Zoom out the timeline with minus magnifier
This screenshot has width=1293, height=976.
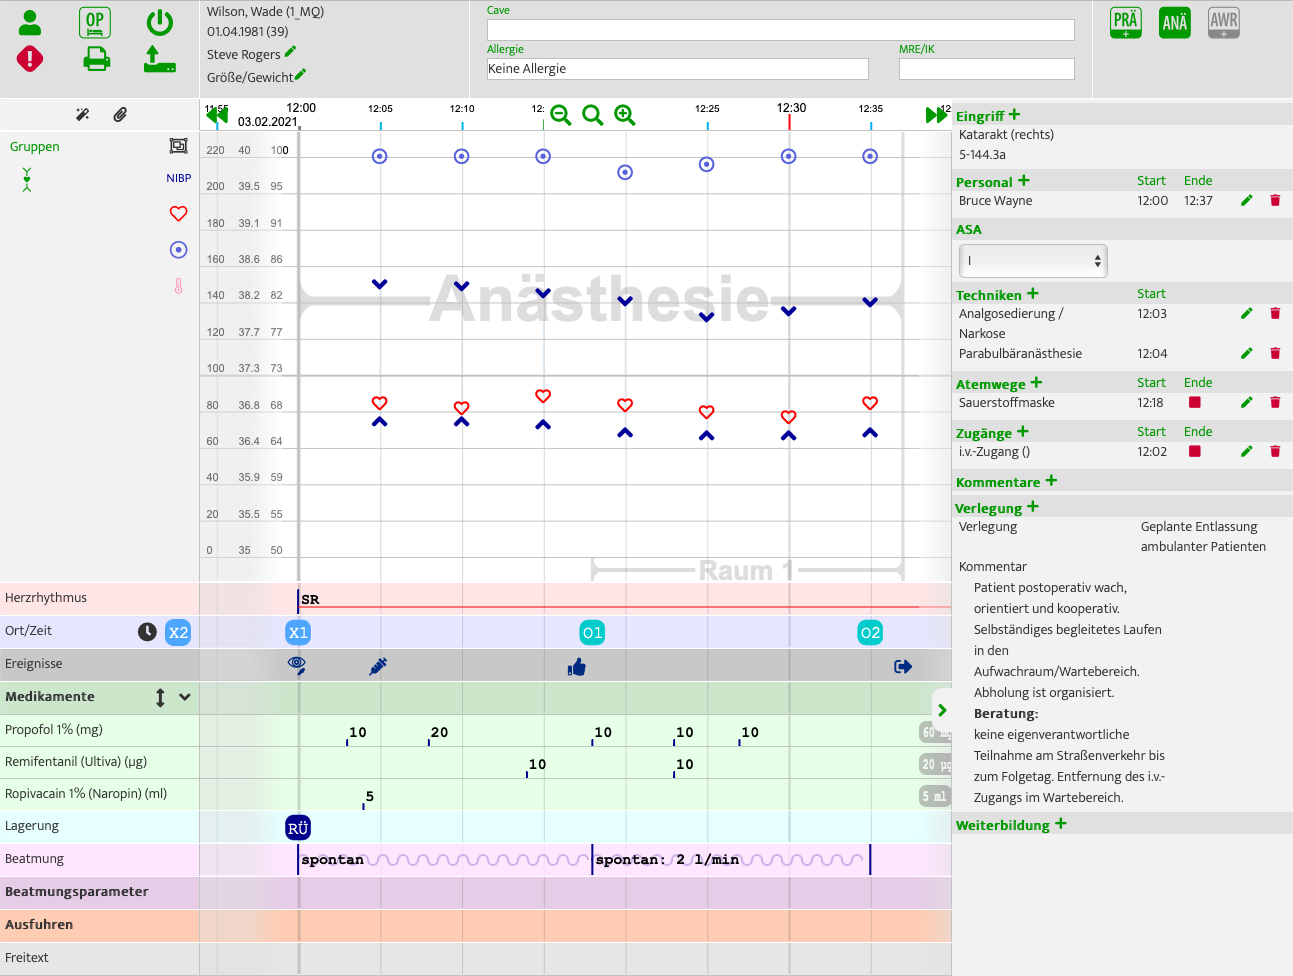tap(561, 116)
